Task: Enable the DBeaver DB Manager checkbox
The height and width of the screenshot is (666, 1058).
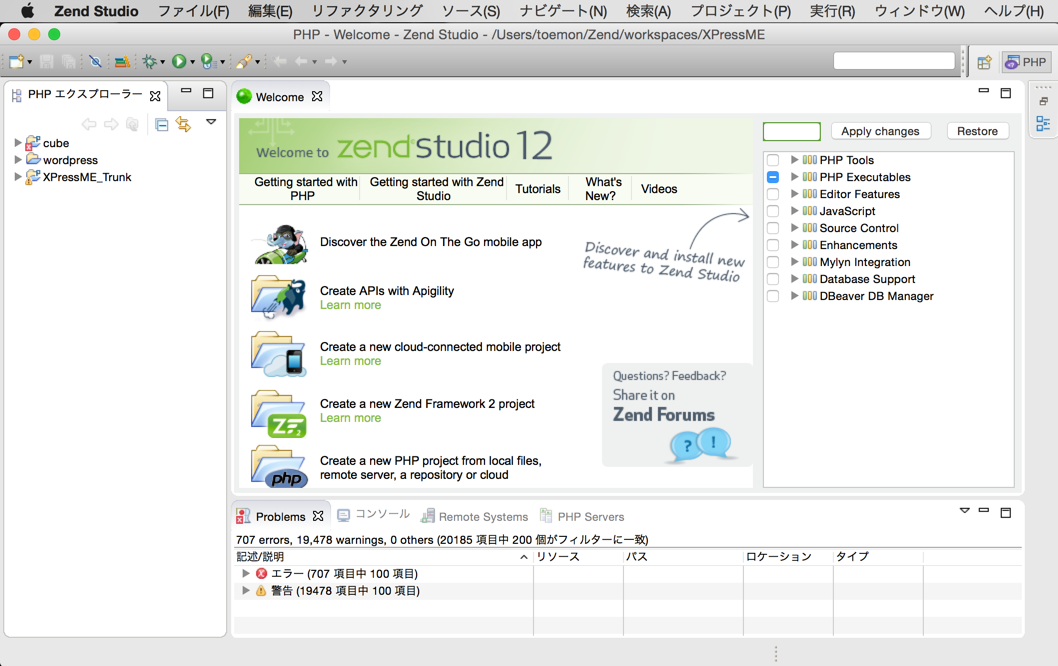Action: pyautogui.click(x=773, y=296)
